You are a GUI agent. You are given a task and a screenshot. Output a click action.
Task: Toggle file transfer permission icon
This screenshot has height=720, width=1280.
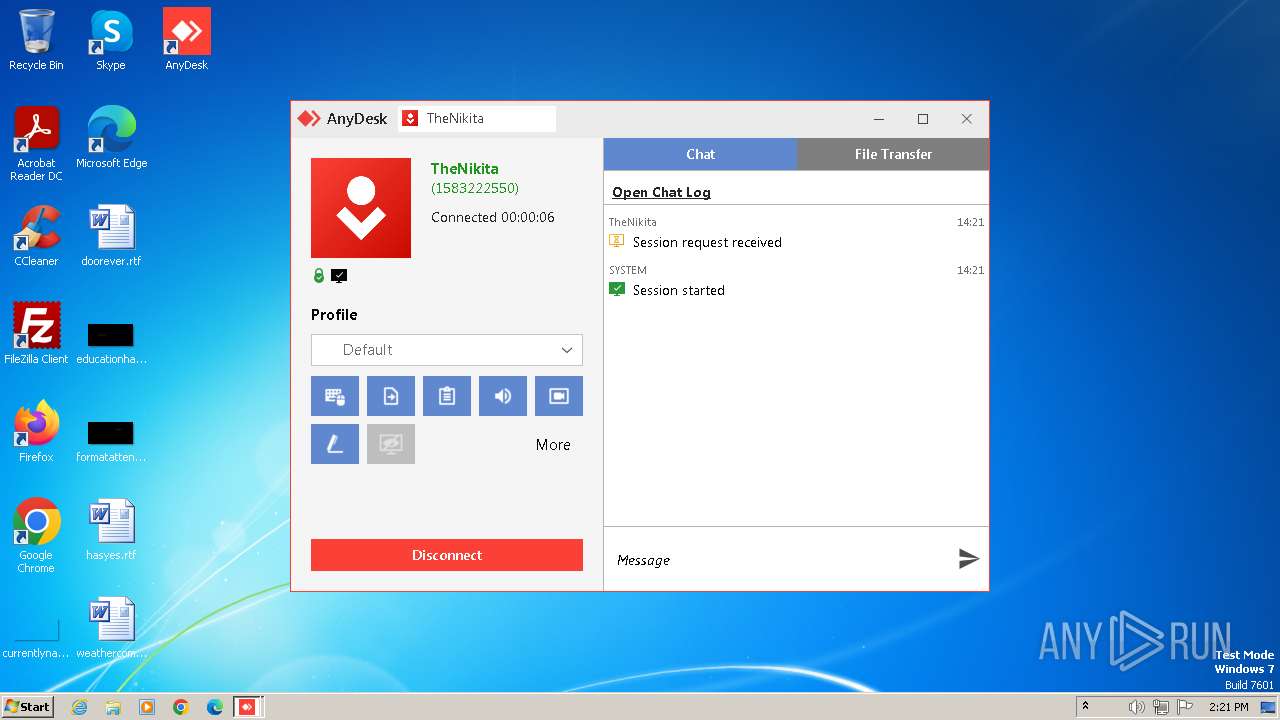pyautogui.click(x=391, y=396)
